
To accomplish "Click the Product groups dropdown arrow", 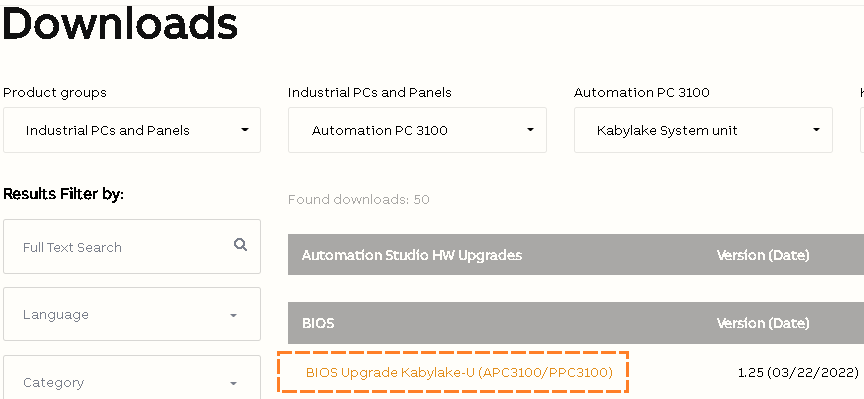I will pyautogui.click(x=245, y=130).
